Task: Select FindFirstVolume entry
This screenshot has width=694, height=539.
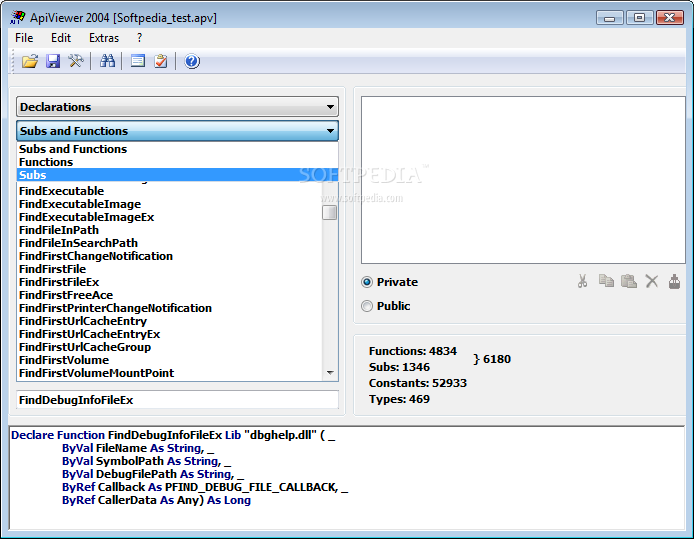Action: [64, 360]
